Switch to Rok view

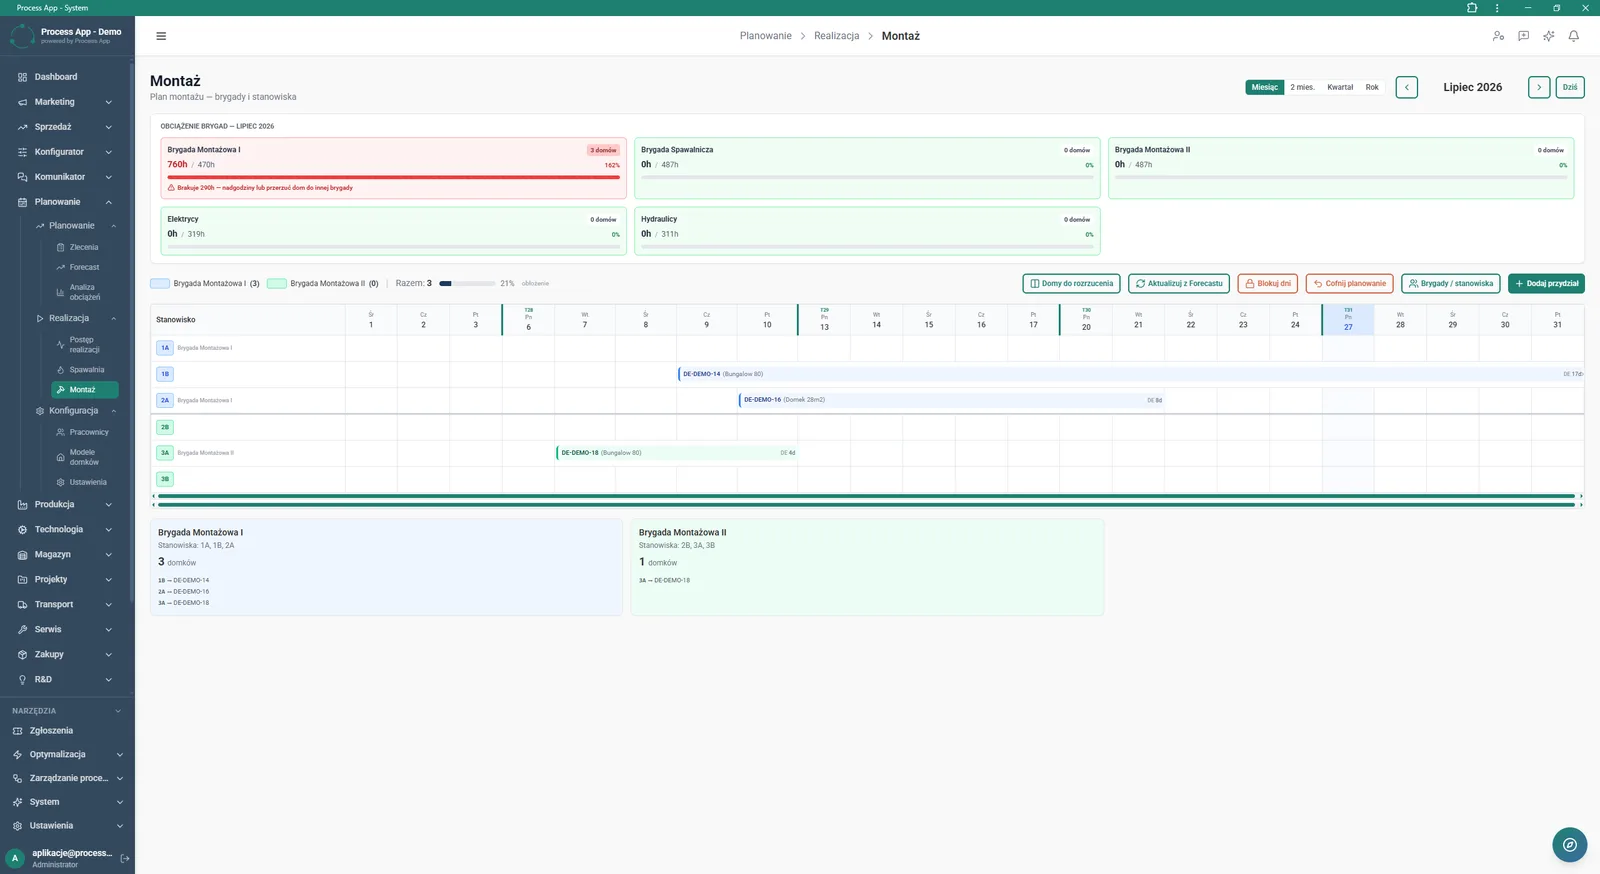[x=1372, y=87]
